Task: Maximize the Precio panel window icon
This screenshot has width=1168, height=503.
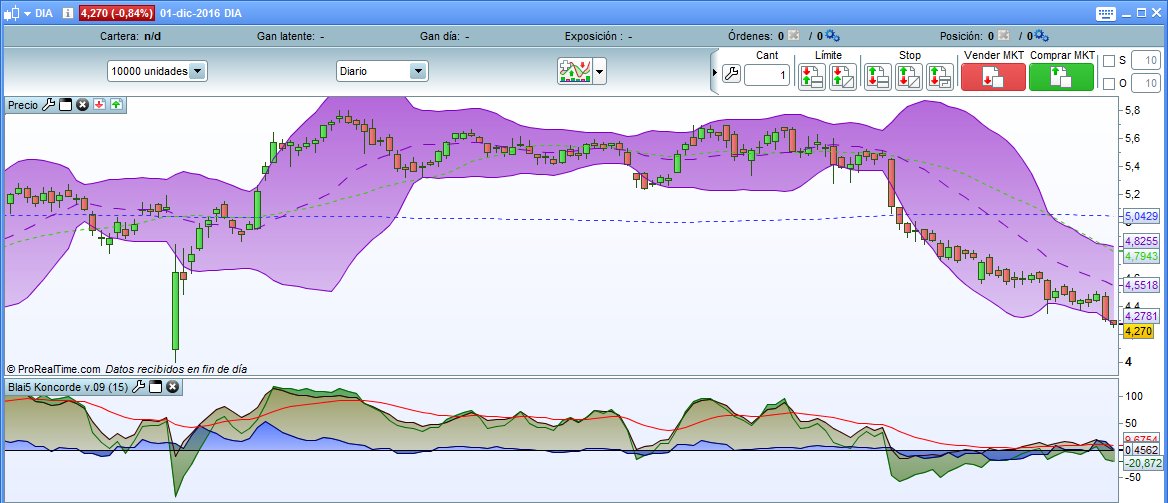Action: (x=66, y=105)
